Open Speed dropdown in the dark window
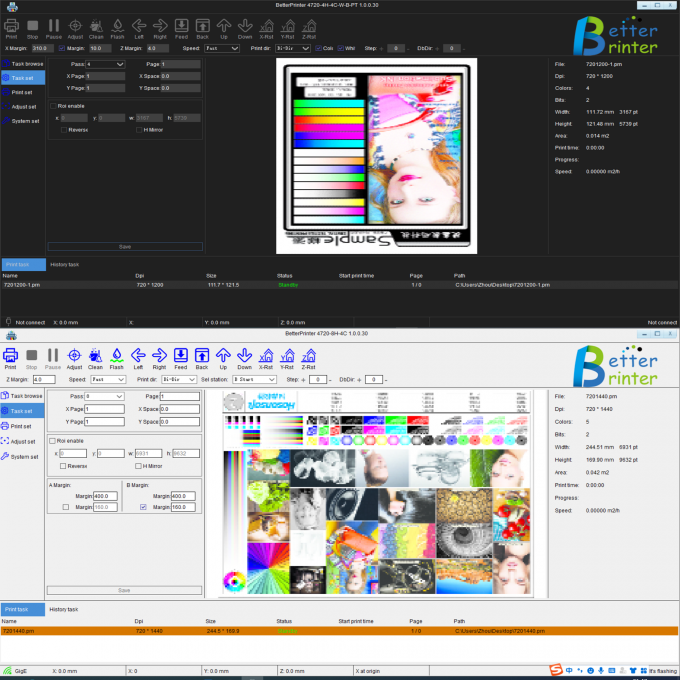Viewport: 680px width, 680px height. 221,48
